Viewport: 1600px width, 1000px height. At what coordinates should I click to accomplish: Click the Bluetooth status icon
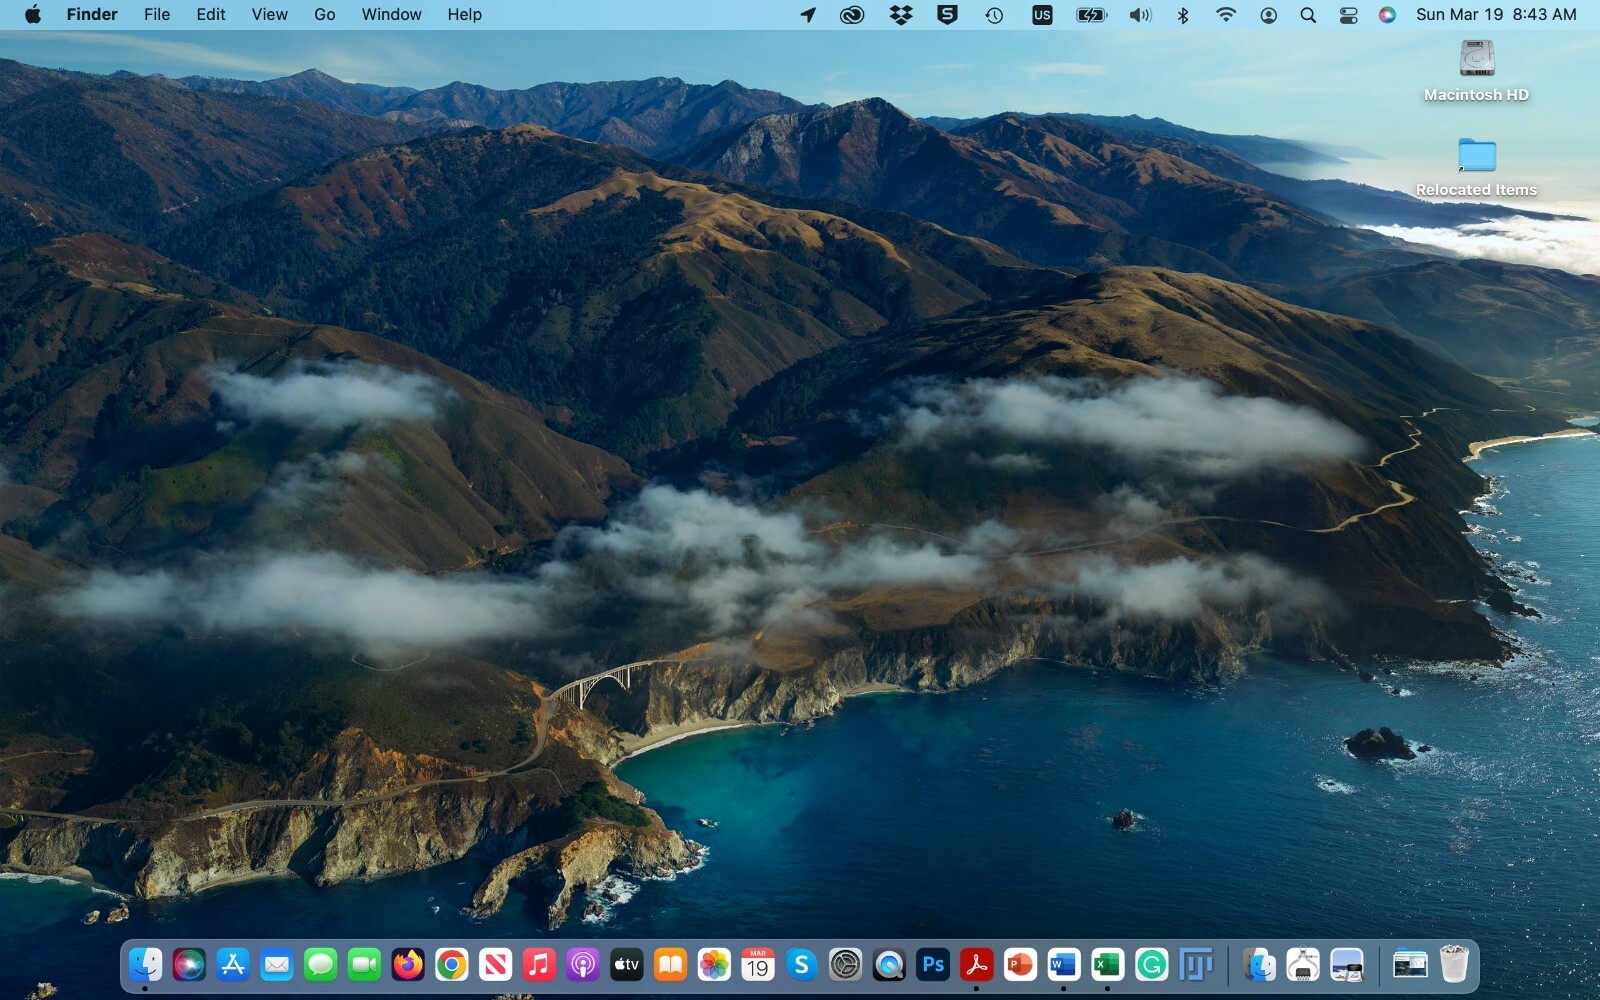pos(1183,15)
